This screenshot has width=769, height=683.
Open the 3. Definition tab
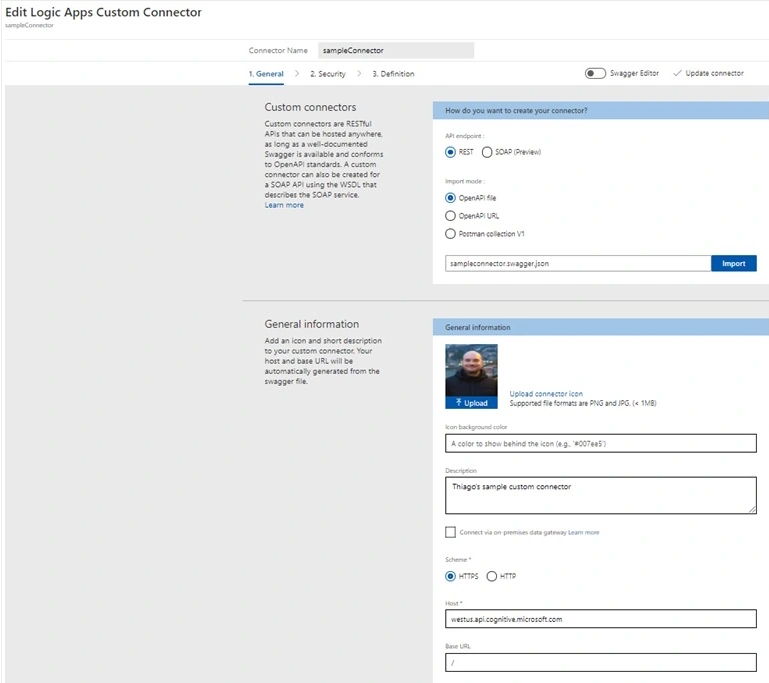pos(393,74)
